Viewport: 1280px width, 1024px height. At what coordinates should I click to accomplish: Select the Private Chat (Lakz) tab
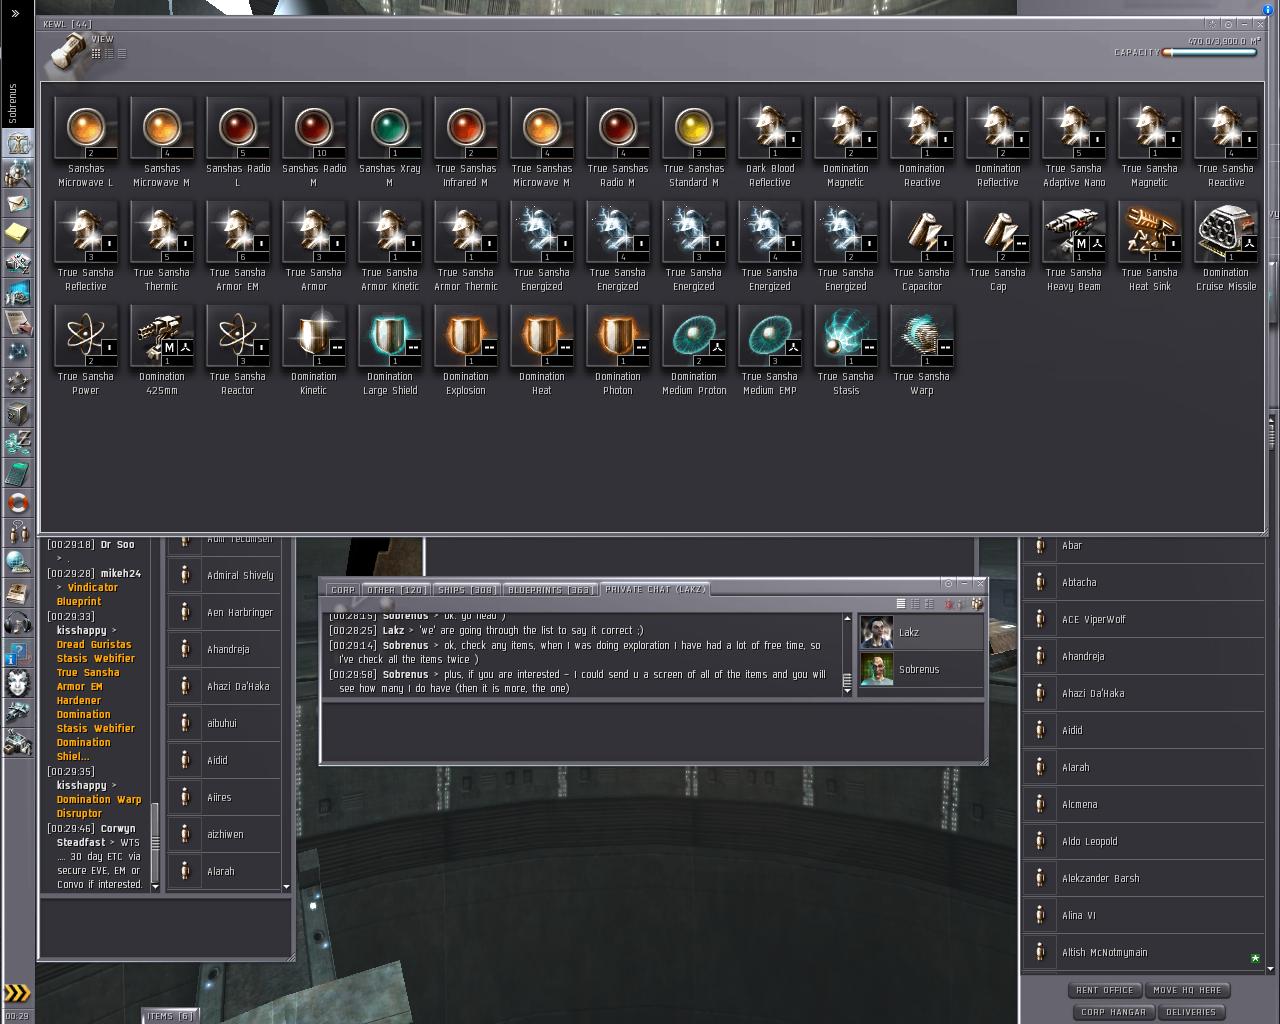[655, 590]
